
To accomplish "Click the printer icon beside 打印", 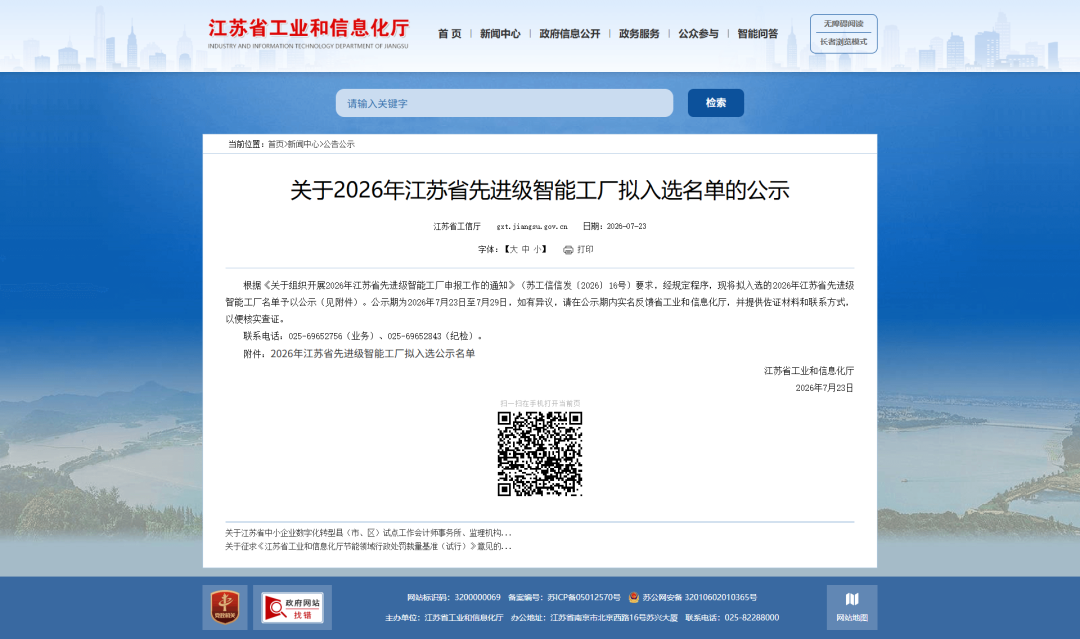I will point(568,250).
